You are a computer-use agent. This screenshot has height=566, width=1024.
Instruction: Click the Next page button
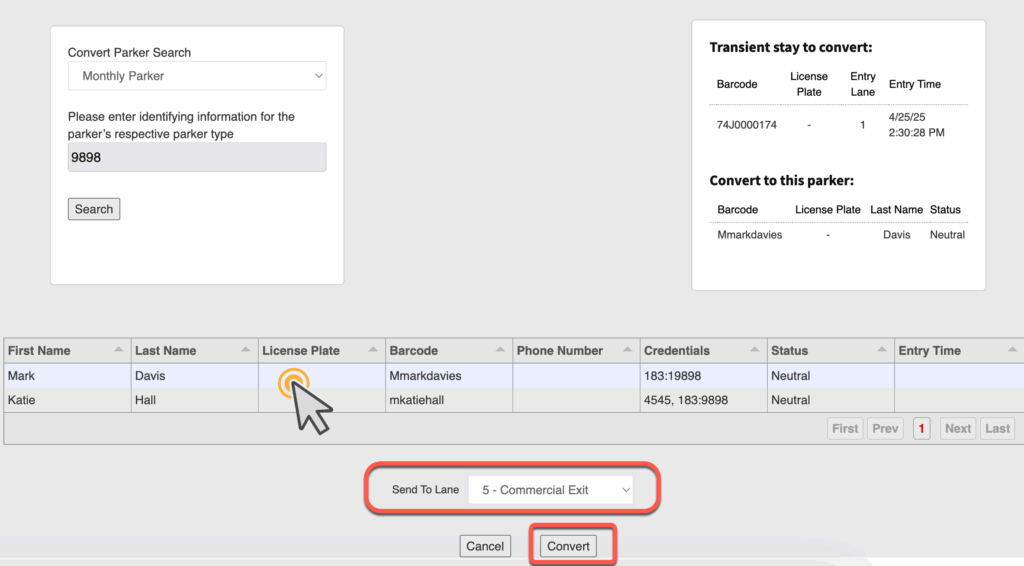tap(957, 428)
